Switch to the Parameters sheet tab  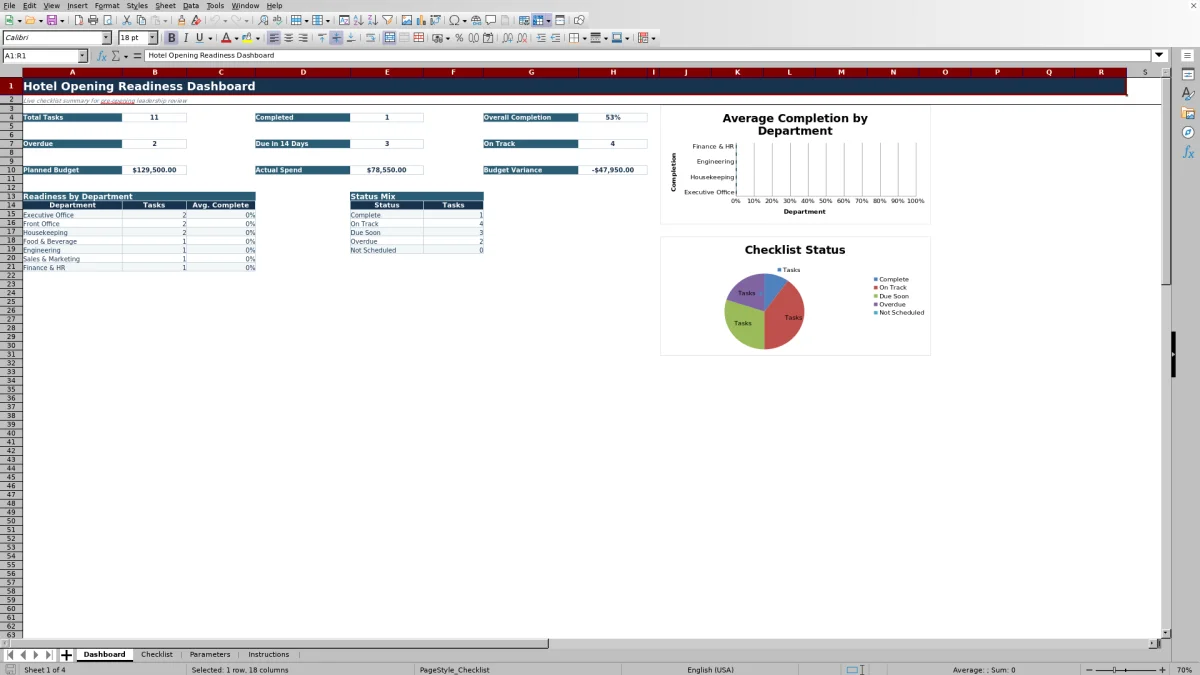(x=210, y=655)
